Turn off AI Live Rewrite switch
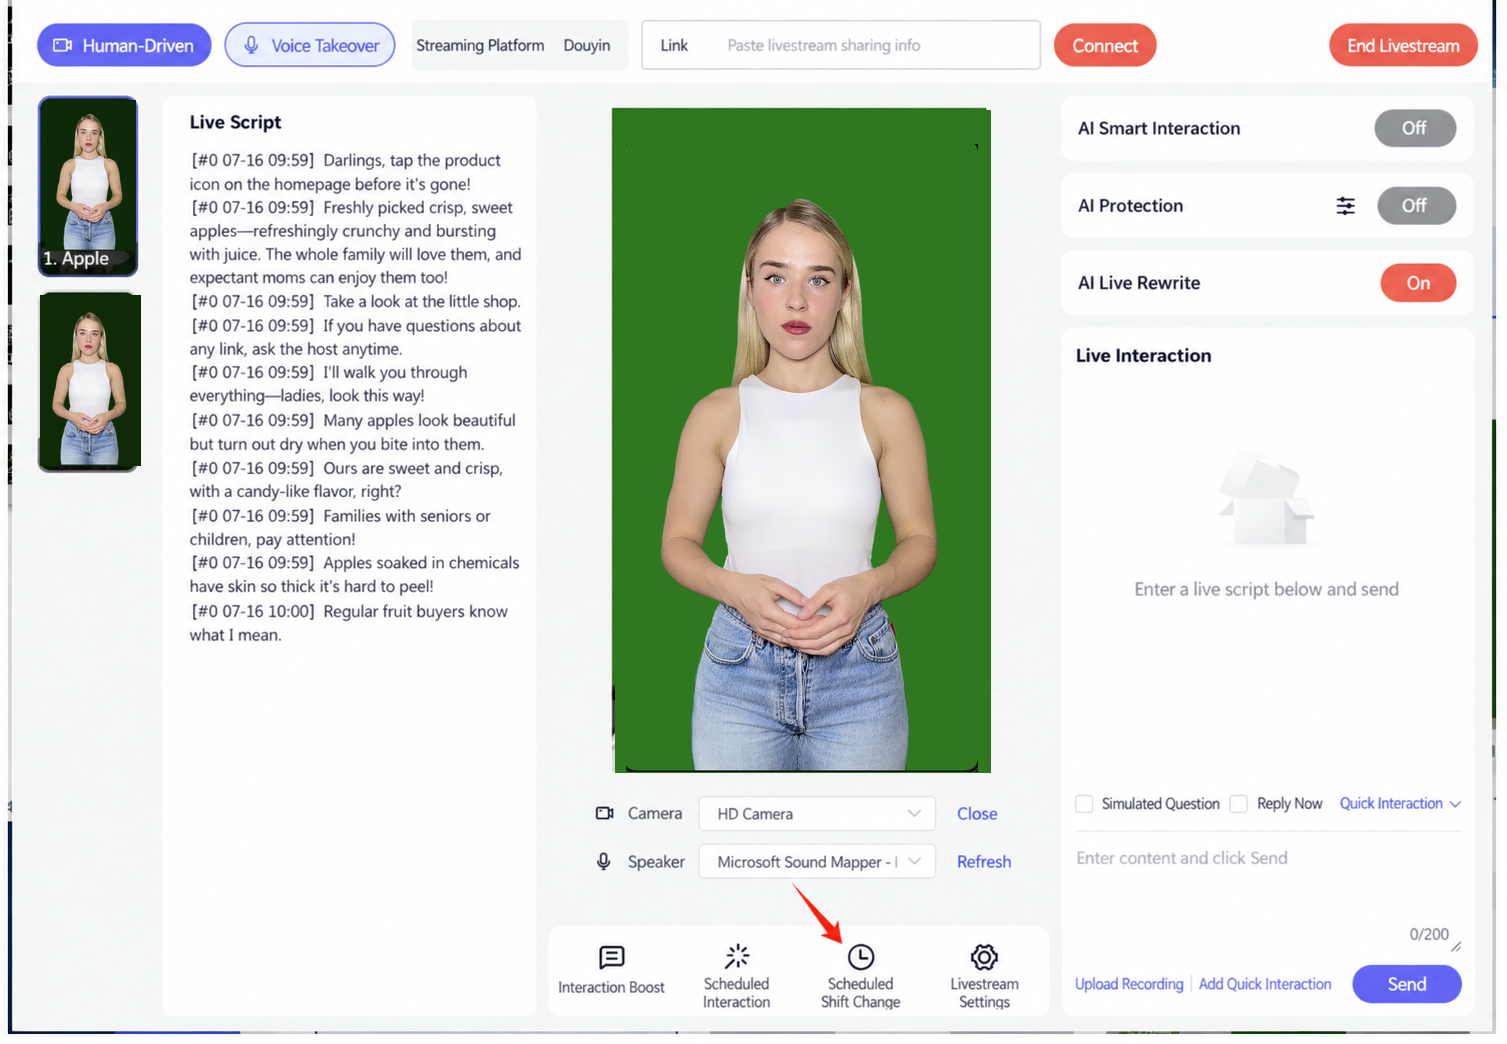This screenshot has width=1507, height=1044. click(1418, 283)
